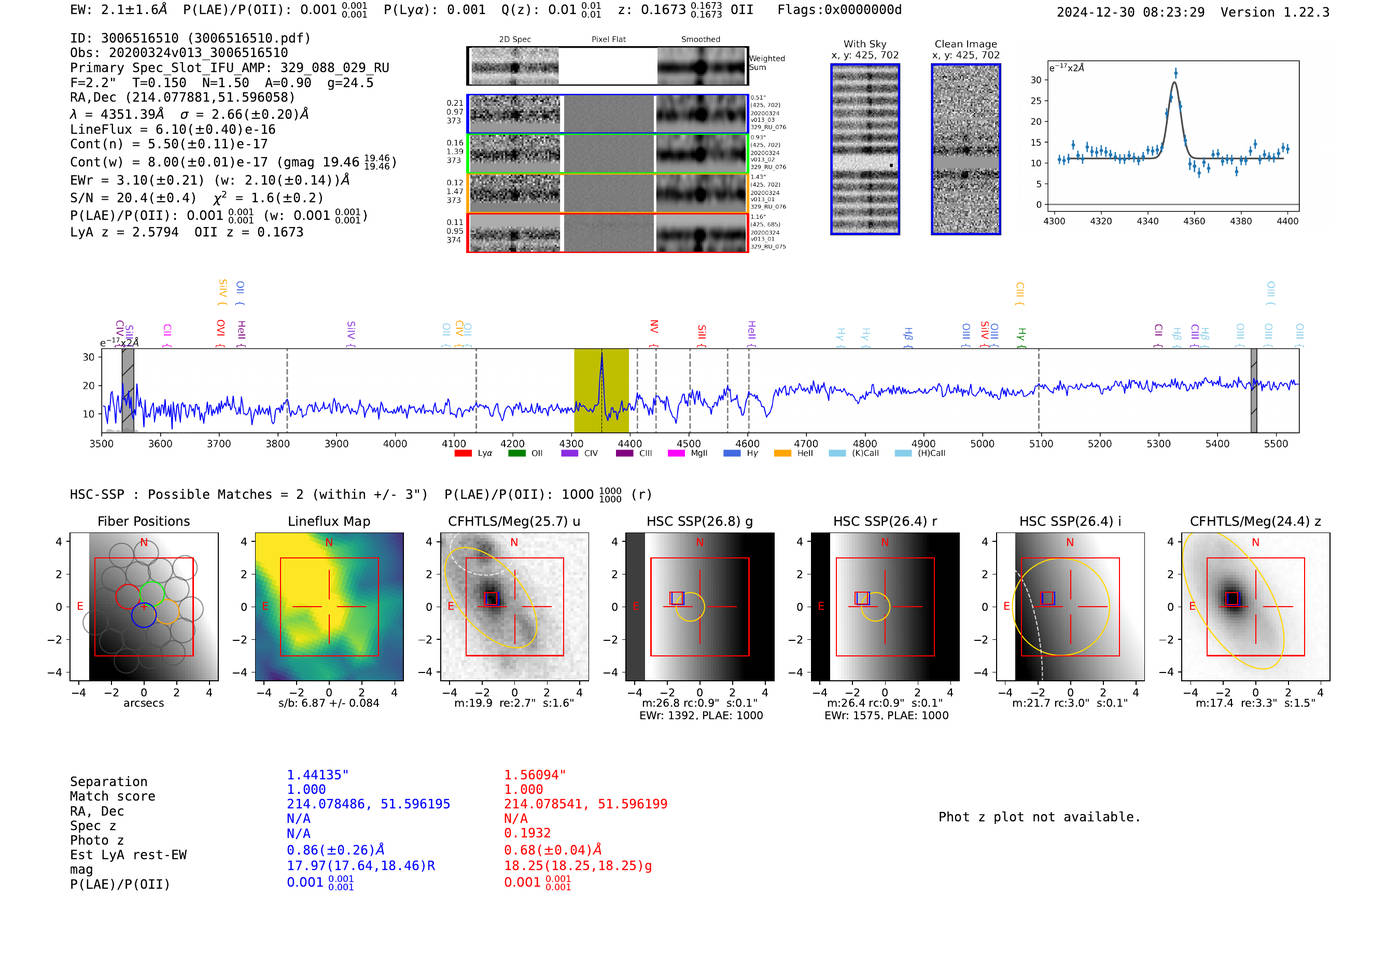
Task: Click the magenta MgII legend swatch
Action: 676,453
